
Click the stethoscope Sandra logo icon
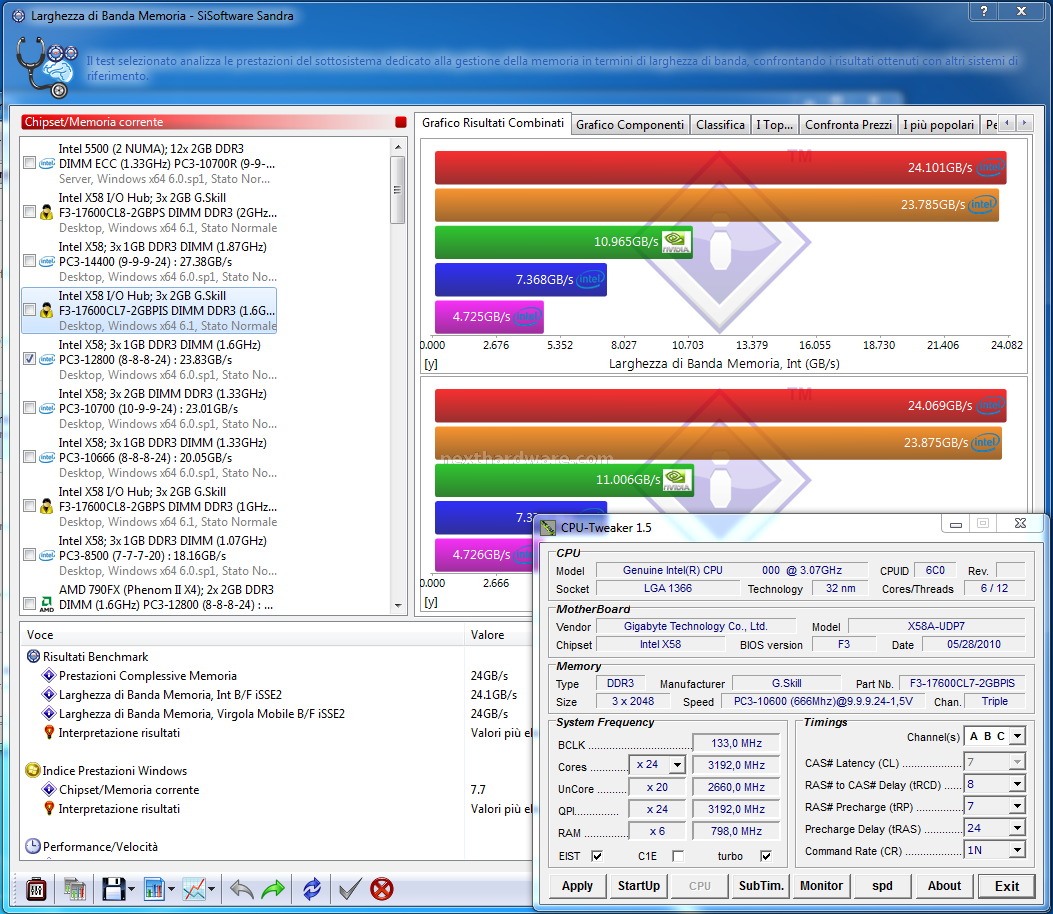tap(46, 67)
